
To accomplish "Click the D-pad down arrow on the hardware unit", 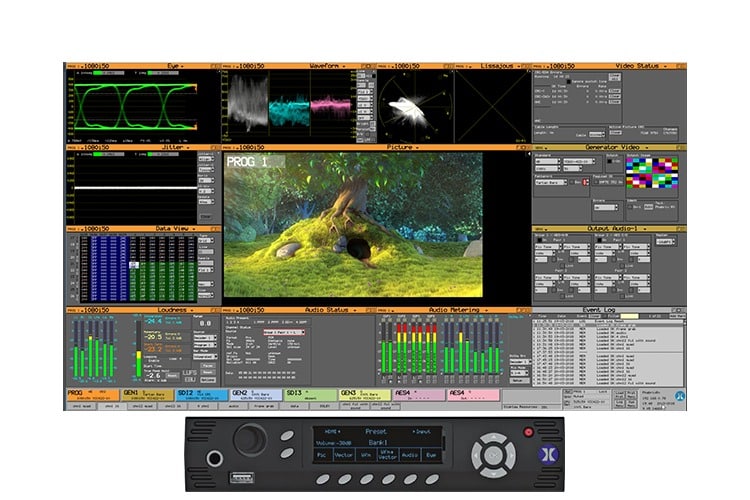I will pos(494,472).
